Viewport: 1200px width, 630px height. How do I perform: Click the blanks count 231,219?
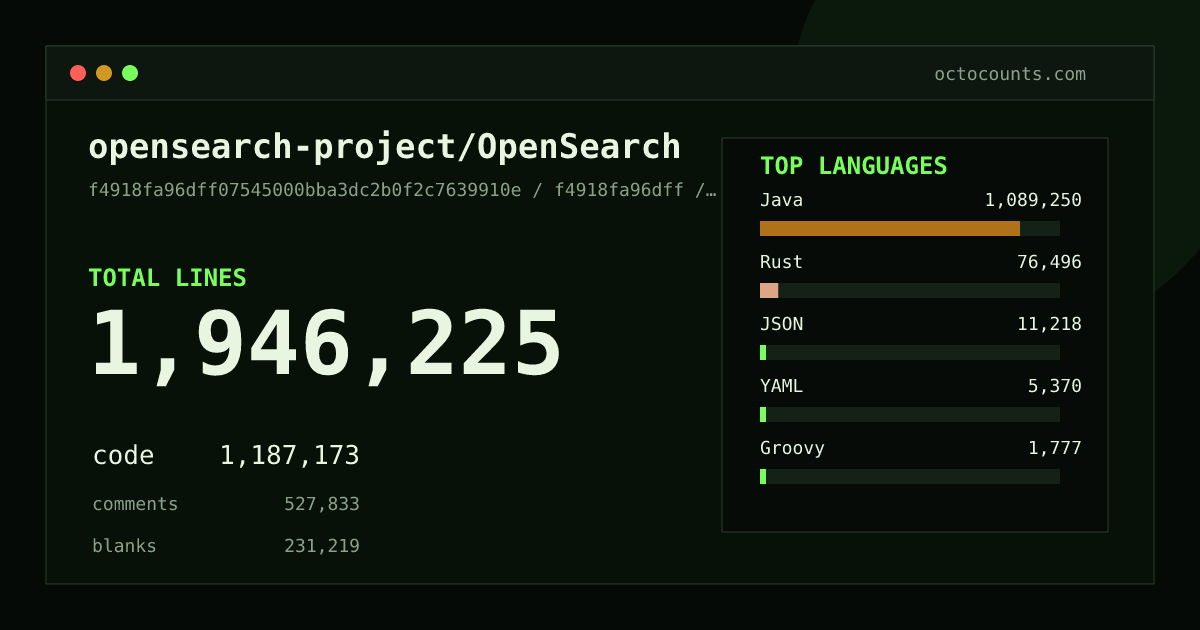coord(322,546)
